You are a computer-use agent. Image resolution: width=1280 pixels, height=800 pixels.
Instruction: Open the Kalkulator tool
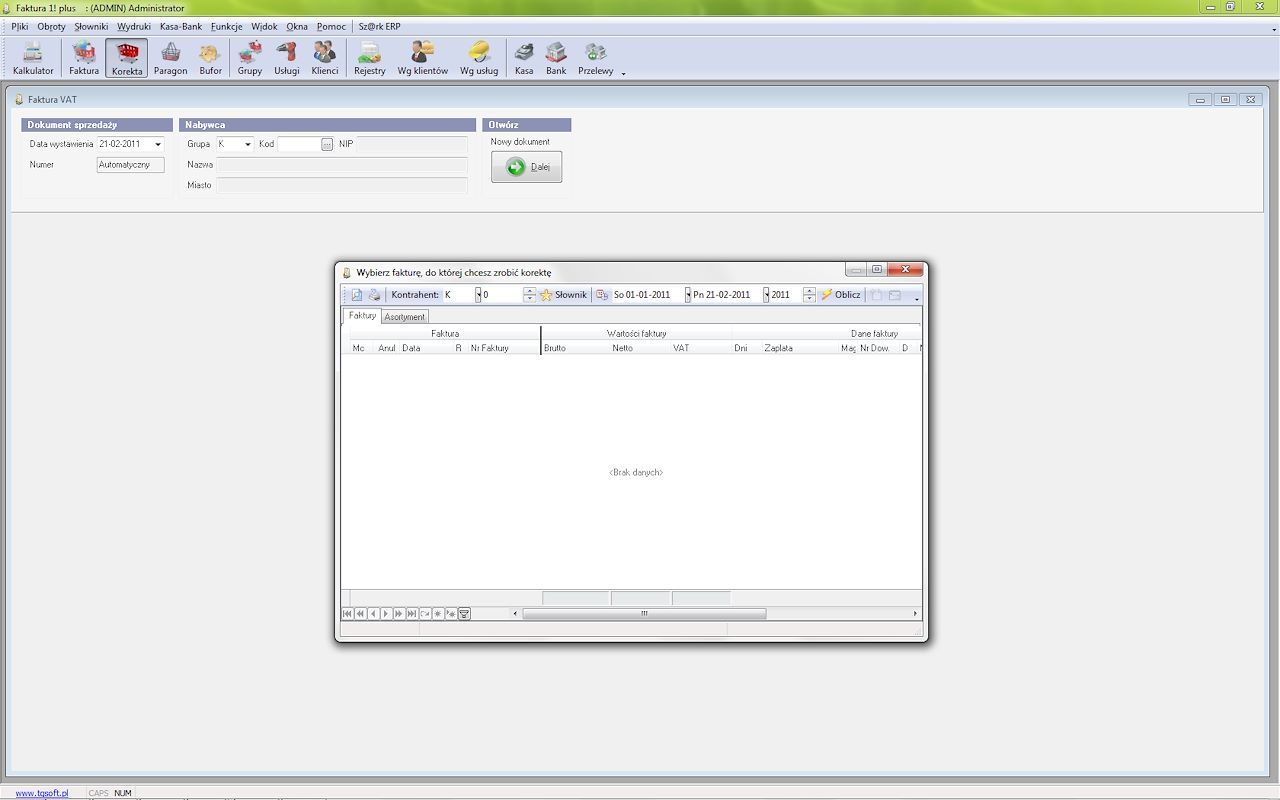[x=33, y=58]
